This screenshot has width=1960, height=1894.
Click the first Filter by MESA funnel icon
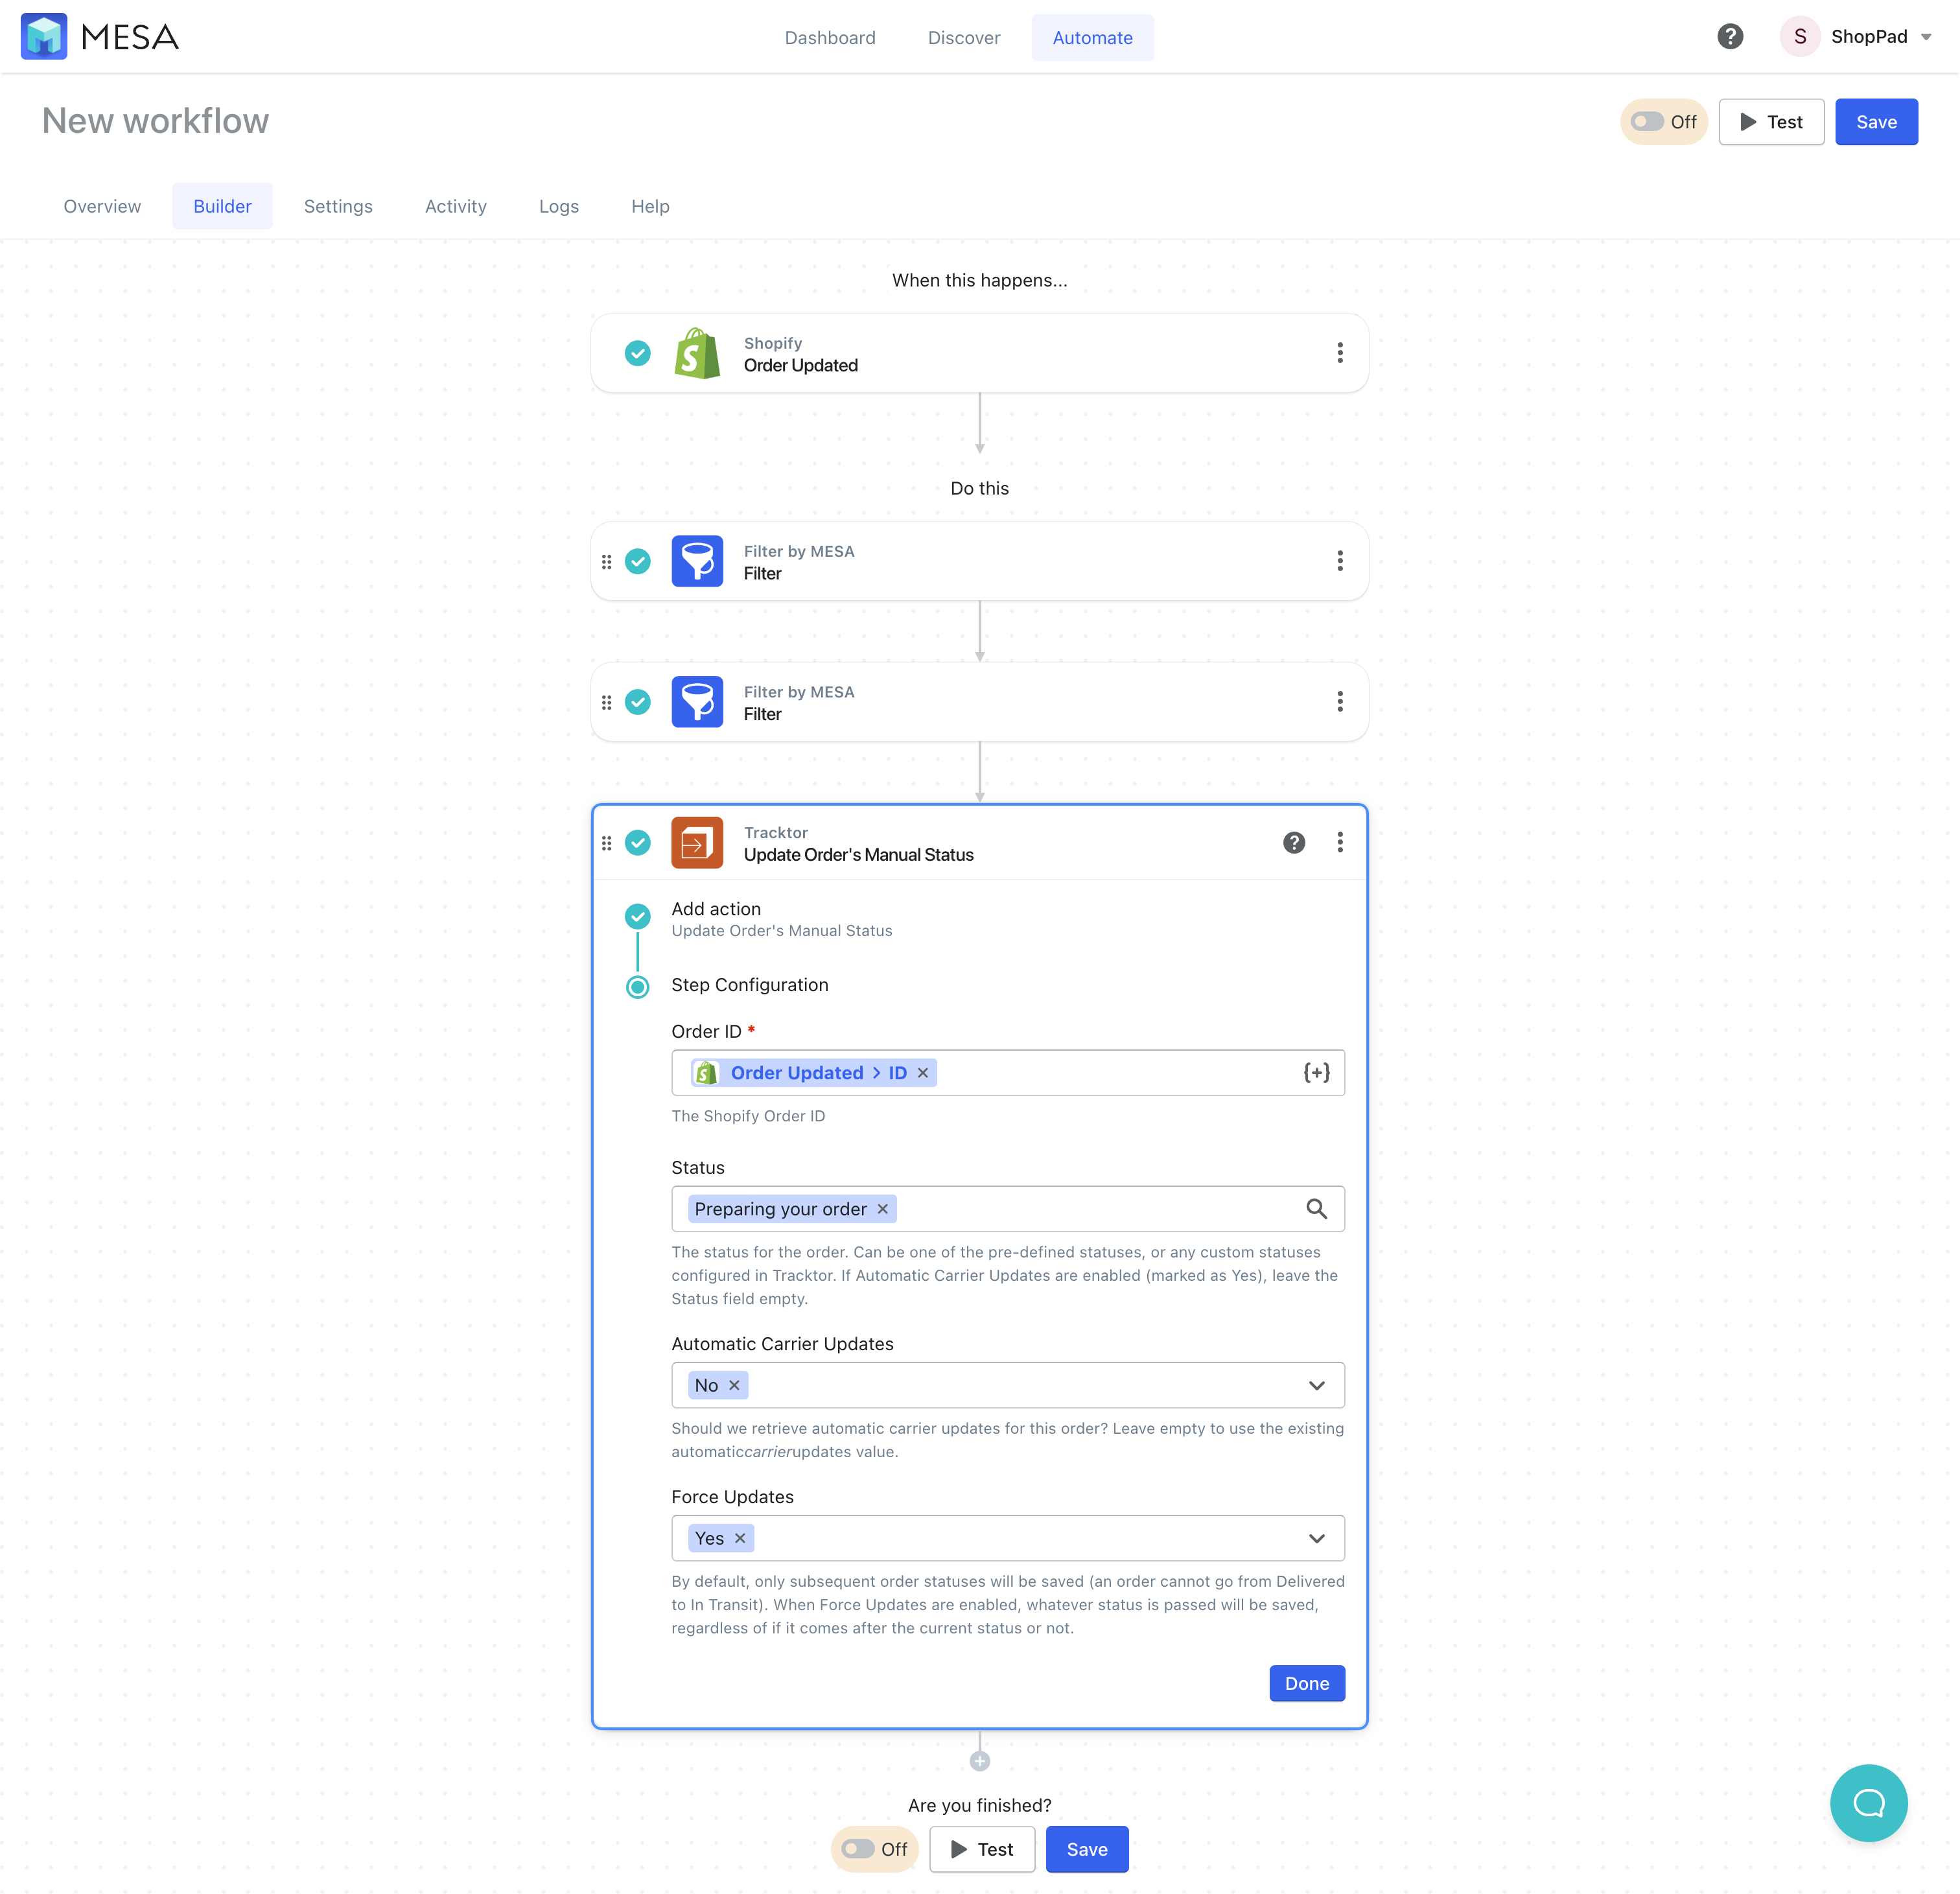click(697, 561)
